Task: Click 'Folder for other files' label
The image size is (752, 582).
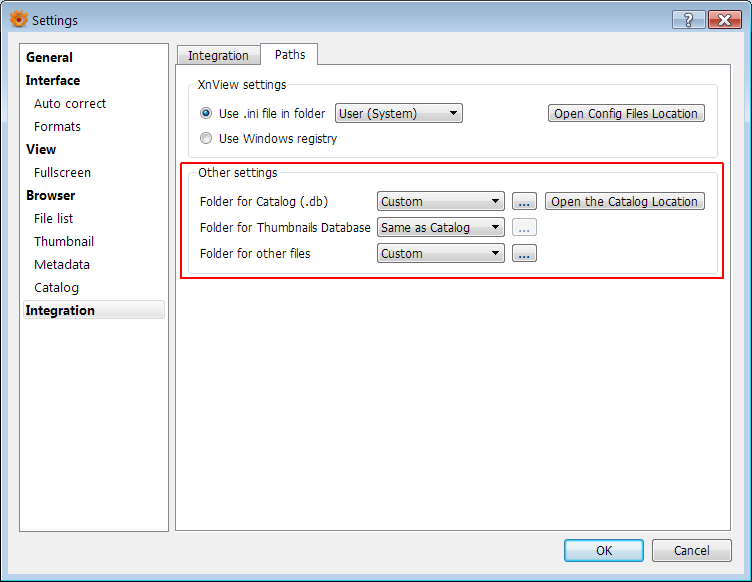Action: [x=255, y=253]
